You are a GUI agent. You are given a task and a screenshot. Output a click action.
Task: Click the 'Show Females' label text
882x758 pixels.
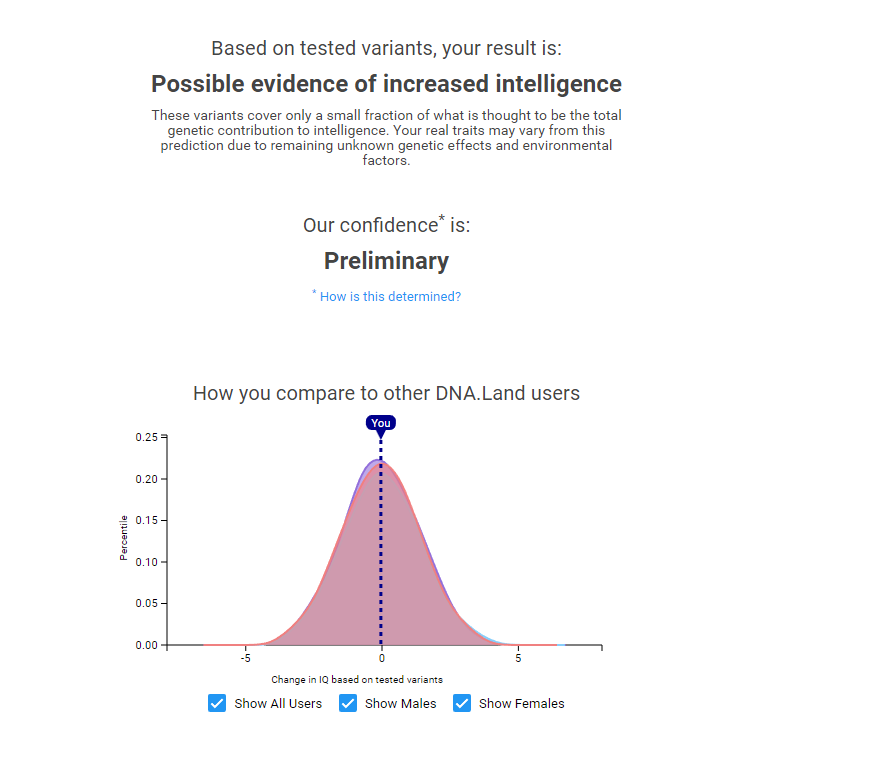tap(521, 703)
